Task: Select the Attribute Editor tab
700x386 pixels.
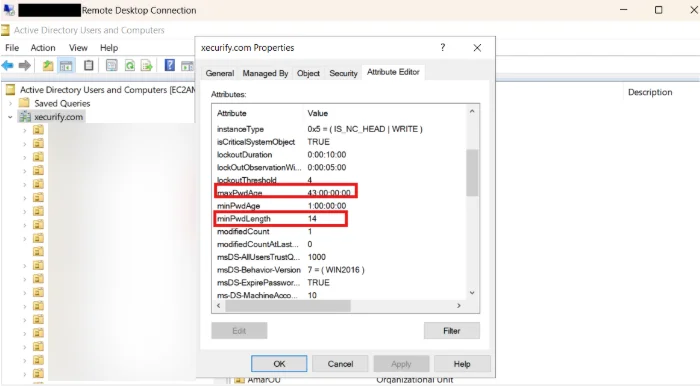Action: pyautogui.click(x=393, y=72)
